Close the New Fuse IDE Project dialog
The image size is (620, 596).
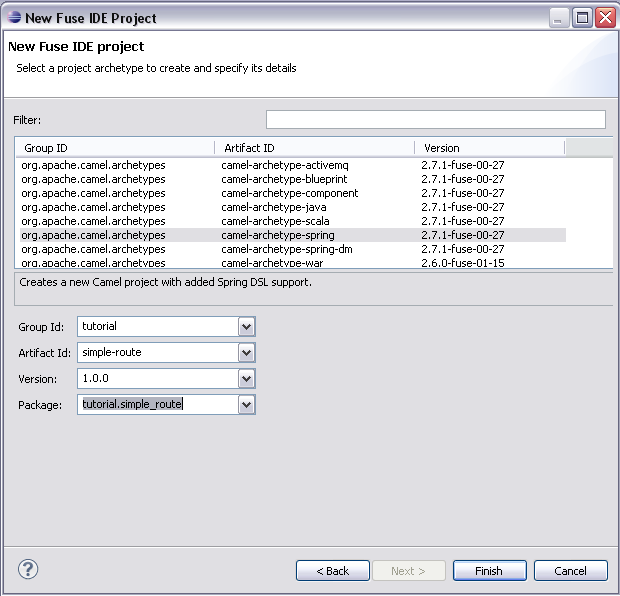606,18
